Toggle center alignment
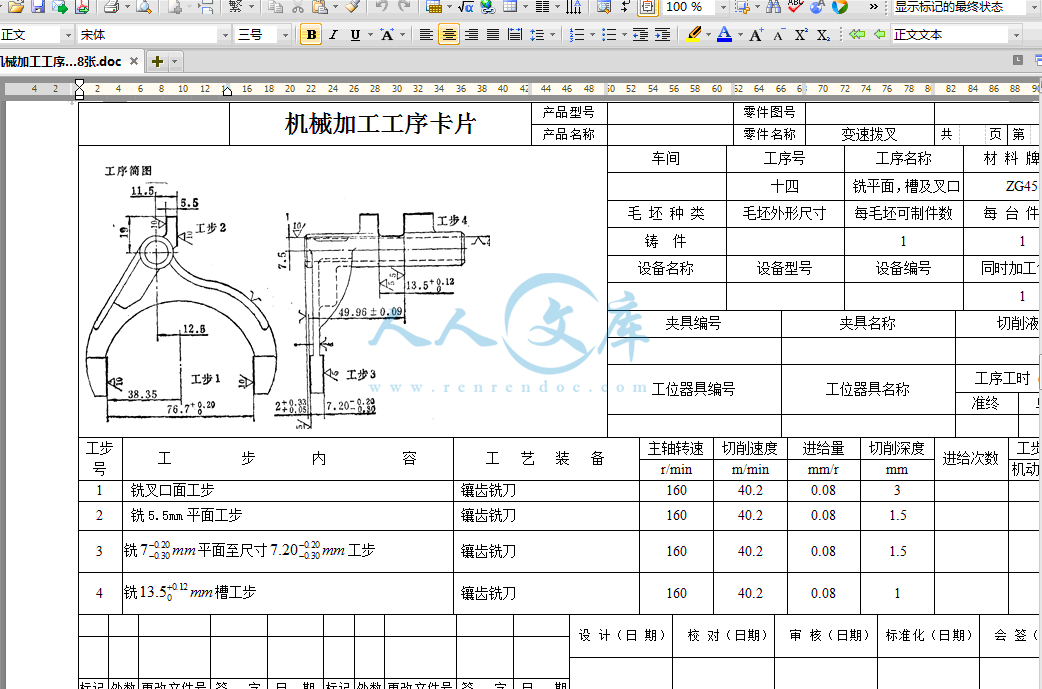Image resolution: width=1042 pixels, height=689 pixels. tap(449, 35)
